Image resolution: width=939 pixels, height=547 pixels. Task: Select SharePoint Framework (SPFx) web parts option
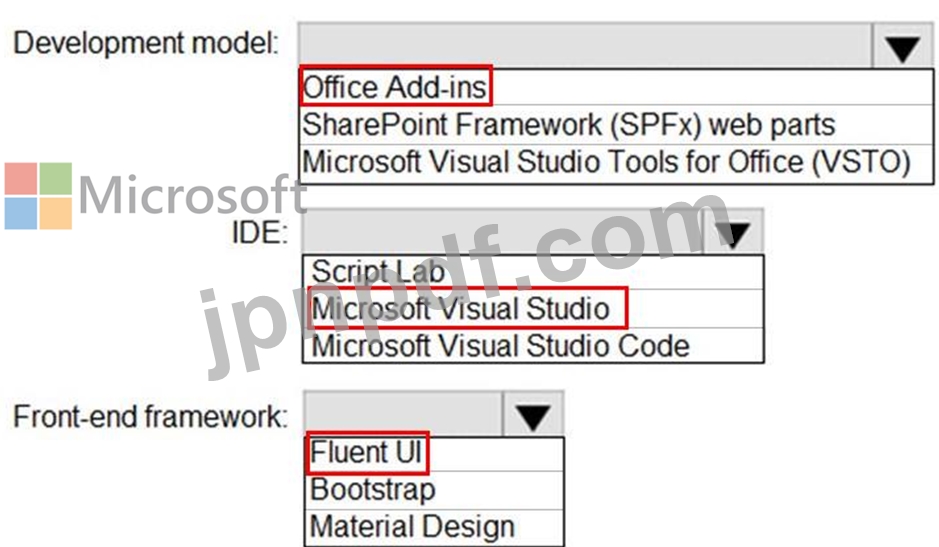click(x=616, y=125)
